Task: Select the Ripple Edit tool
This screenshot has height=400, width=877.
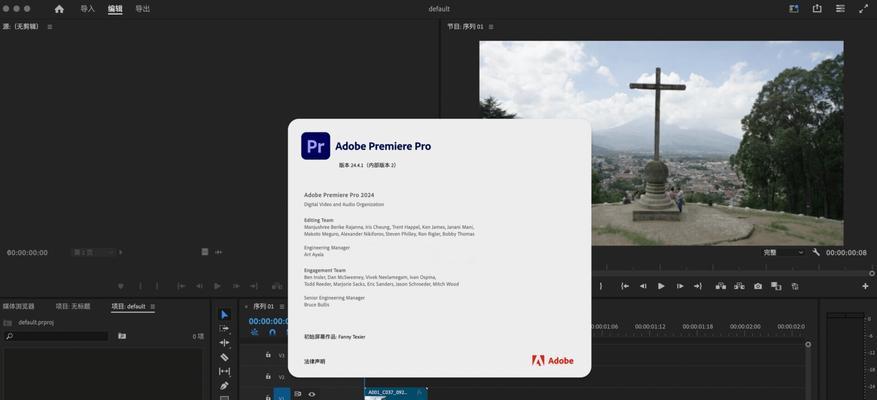Action: [224, 342]
